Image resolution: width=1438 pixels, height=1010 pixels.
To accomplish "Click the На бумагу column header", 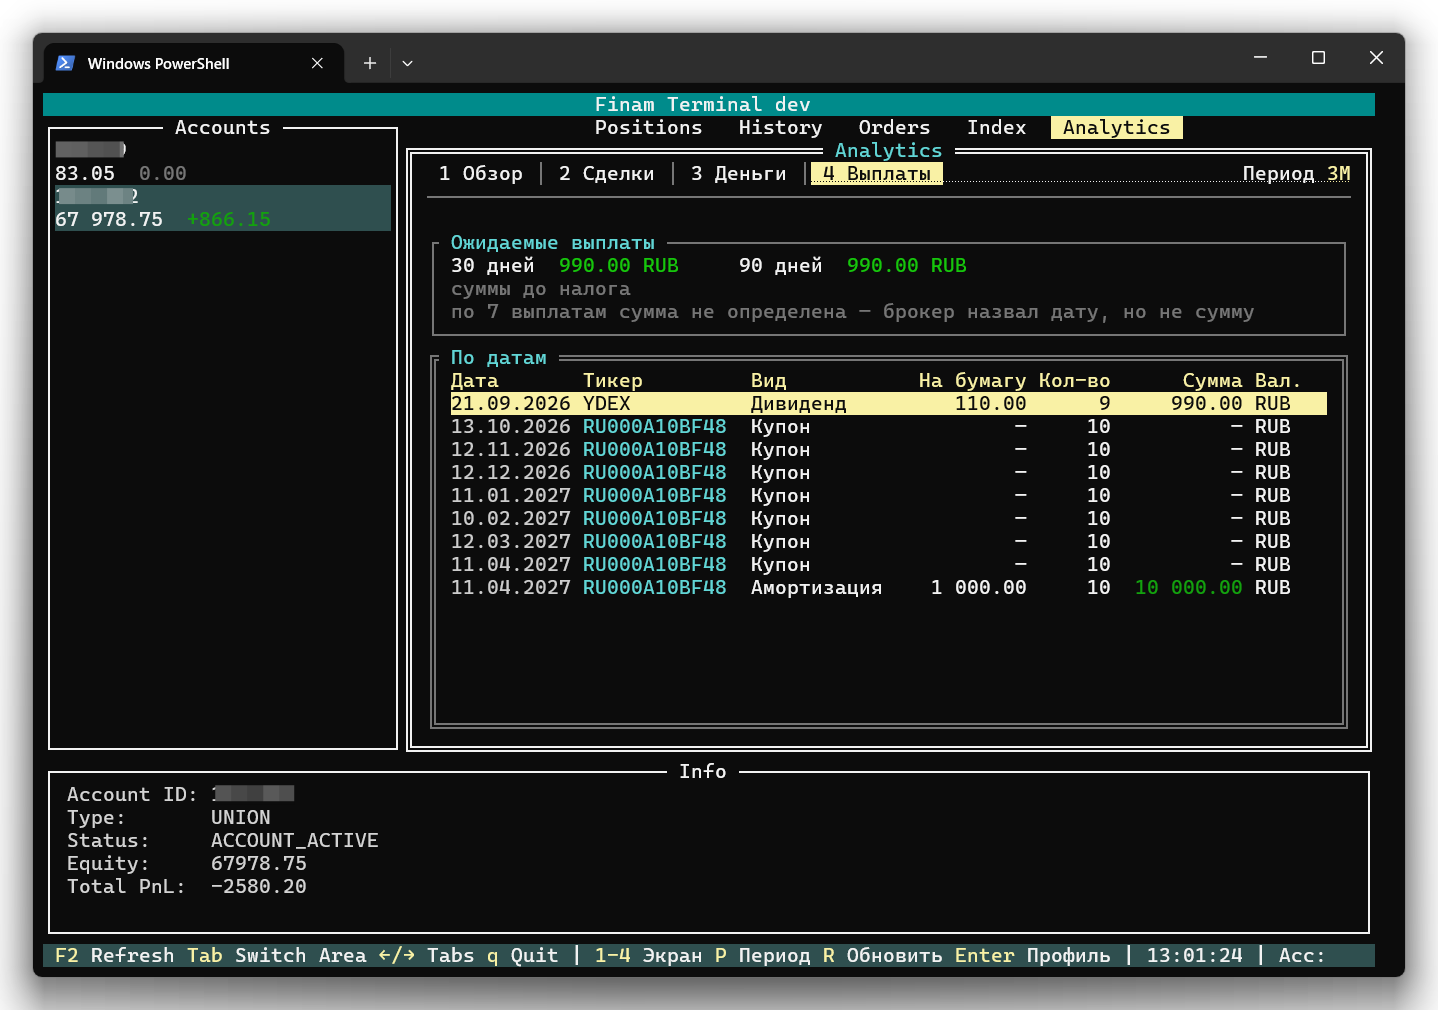I will point(972,381).
